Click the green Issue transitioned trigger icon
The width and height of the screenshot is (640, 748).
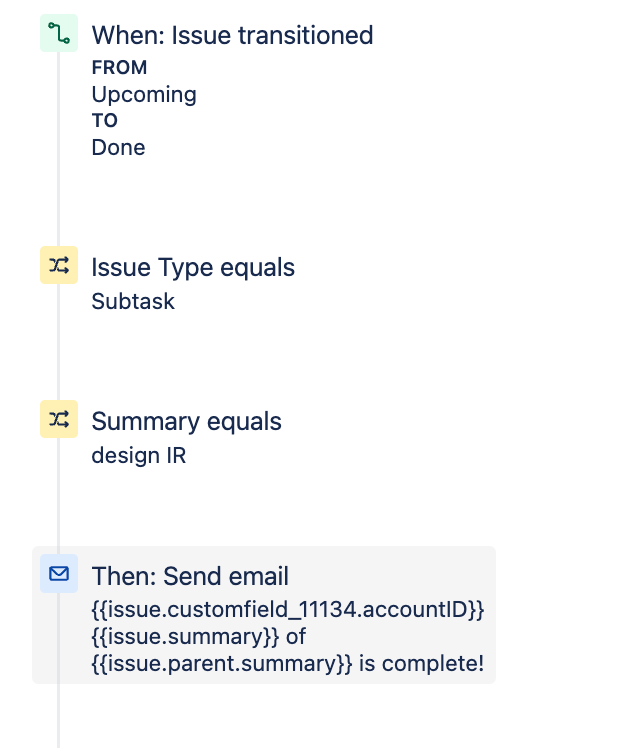pos(59,33)
